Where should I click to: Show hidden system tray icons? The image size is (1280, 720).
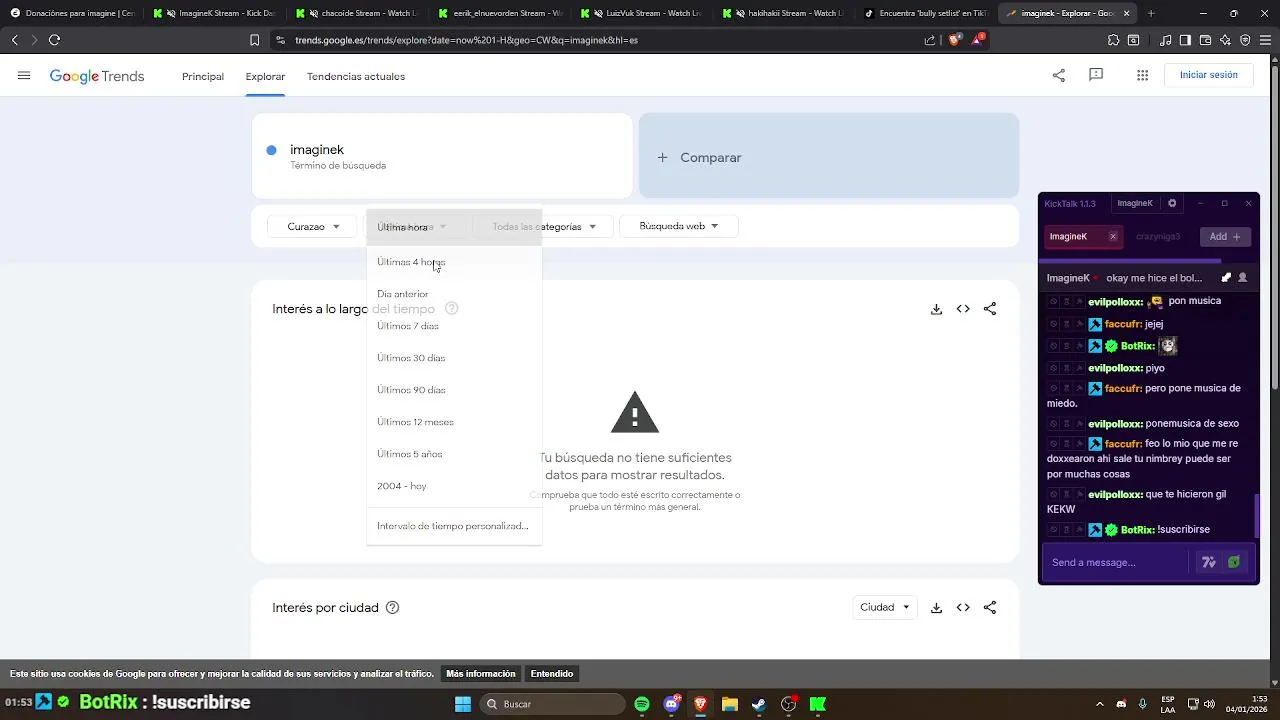point(1099,704)
